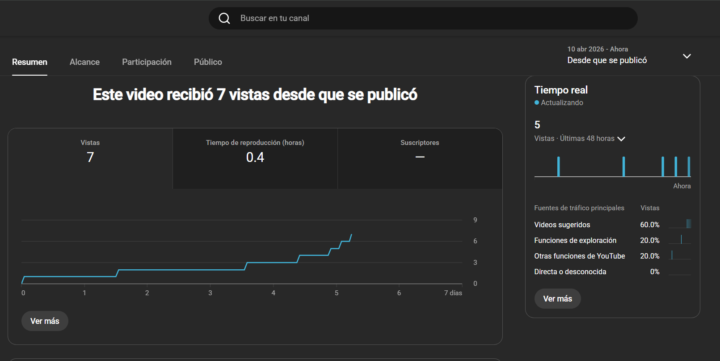The image size is (720, 361).
Task: Click 'Funciones de exploración' traffic source
Action: [x=575, y=240]
